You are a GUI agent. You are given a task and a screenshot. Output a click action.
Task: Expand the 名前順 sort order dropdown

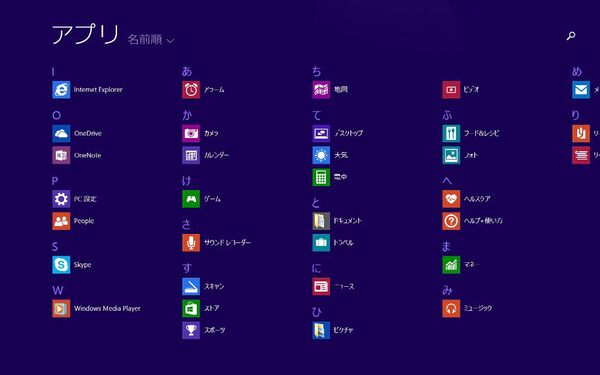(x=151, y=39)
